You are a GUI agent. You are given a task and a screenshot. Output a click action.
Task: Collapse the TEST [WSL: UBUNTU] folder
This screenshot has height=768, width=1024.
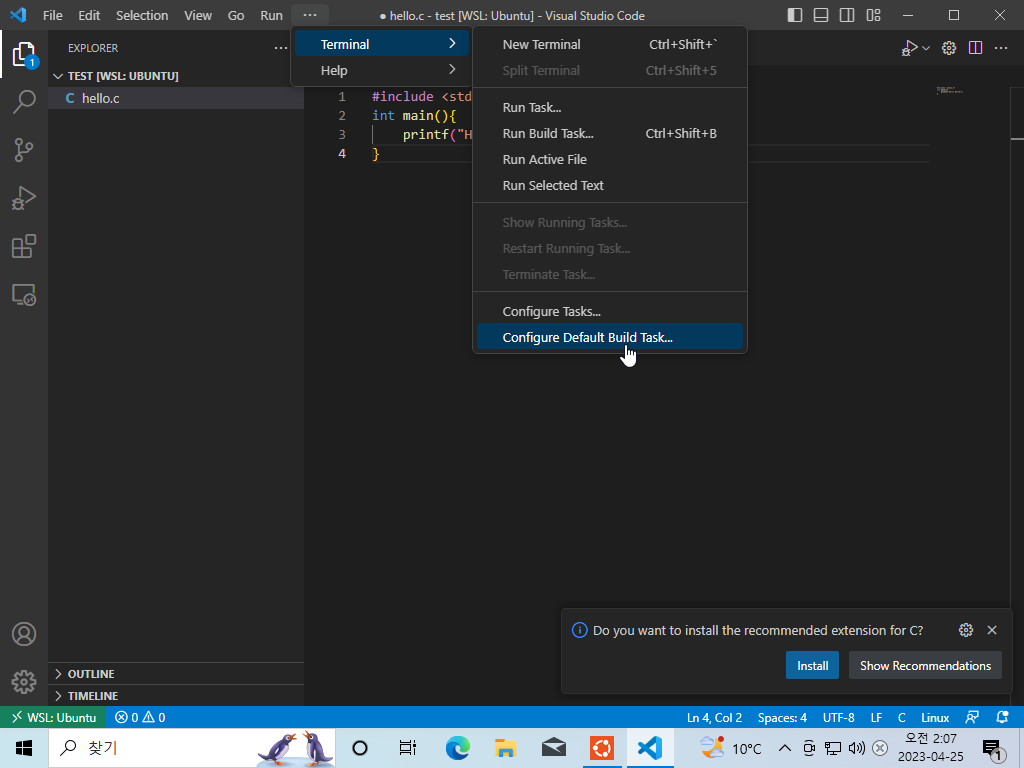pyautogui.click(x=176, y=76)
